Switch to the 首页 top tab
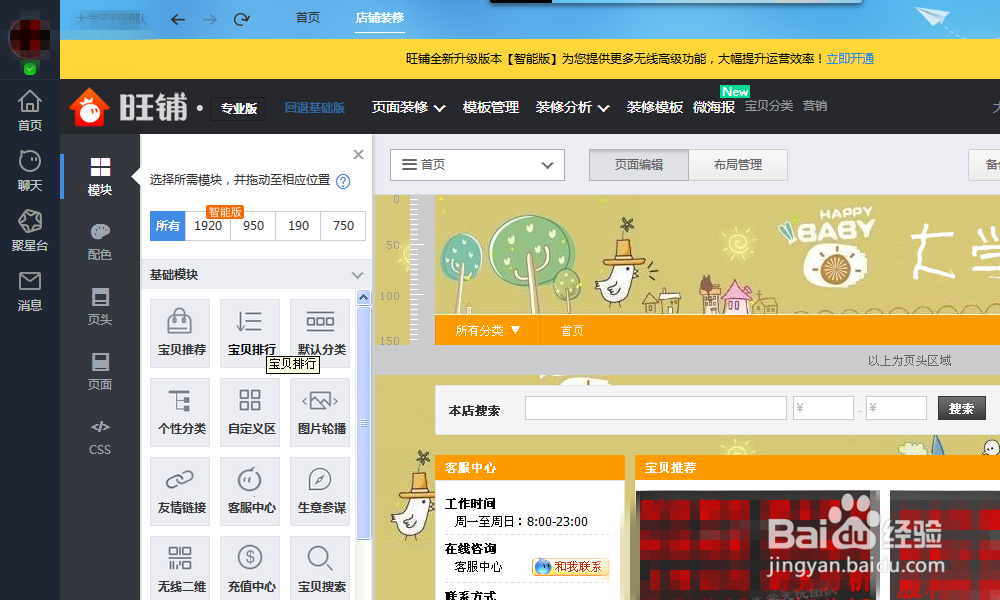The width and height of the screenshot is (1000, 600). click(x=308, y=18)
